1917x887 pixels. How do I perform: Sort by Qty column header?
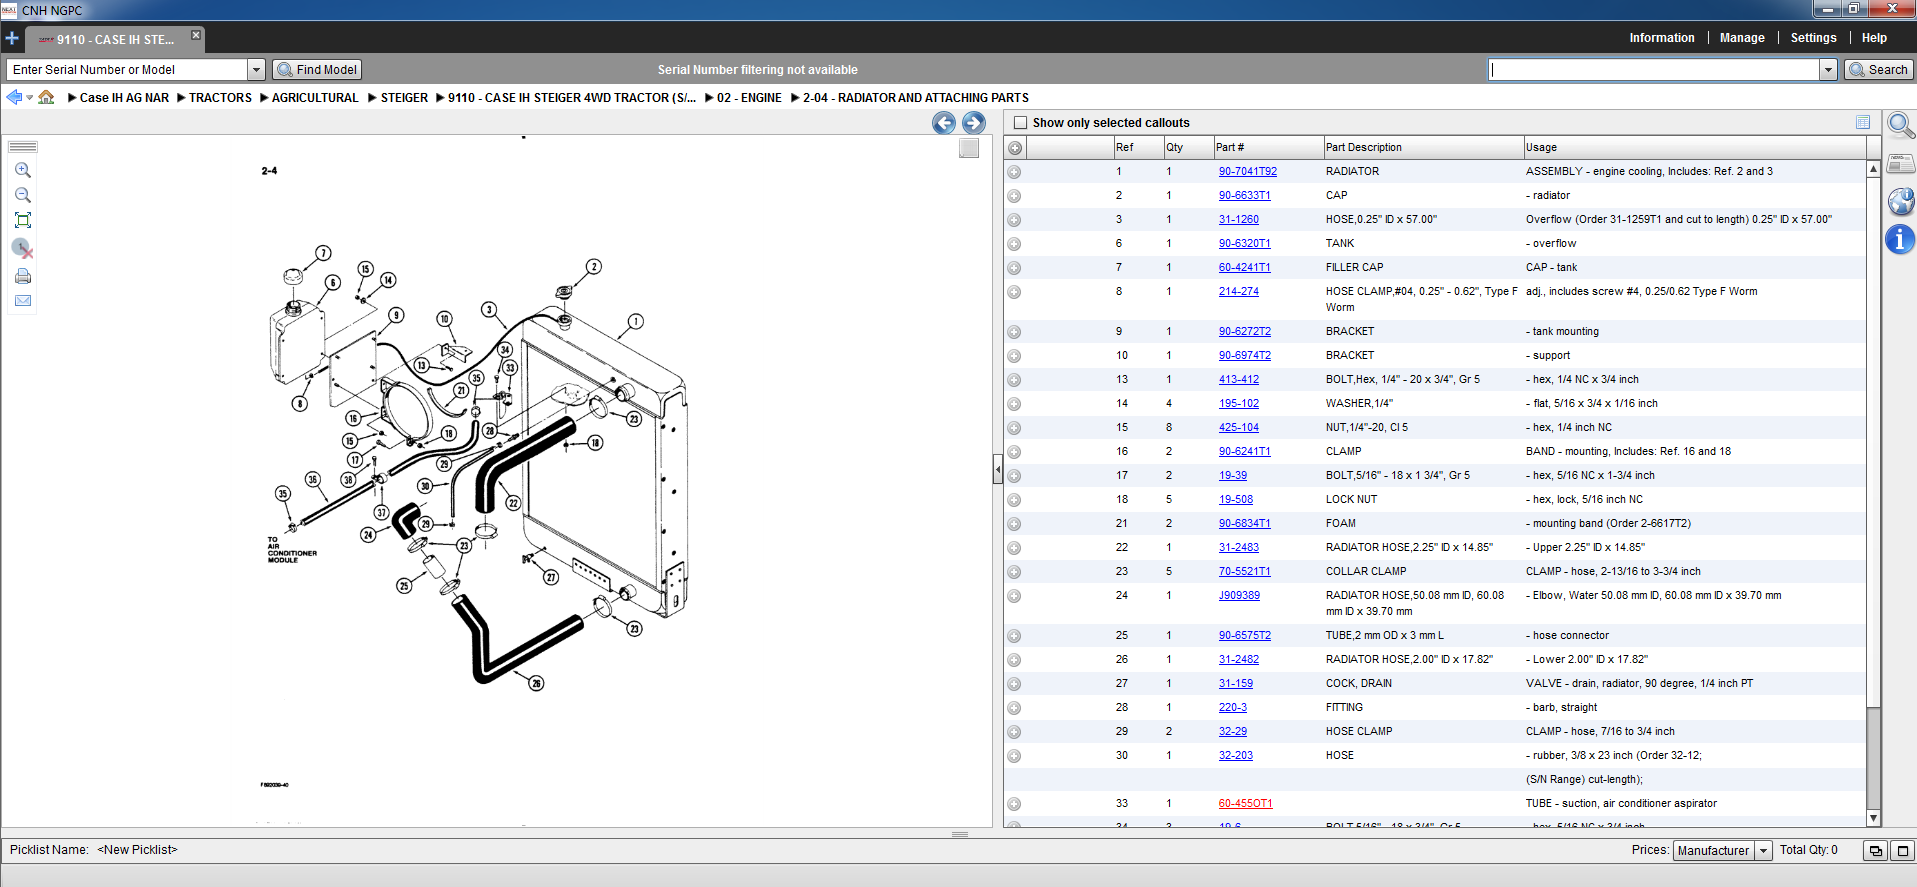[1188, 148]
